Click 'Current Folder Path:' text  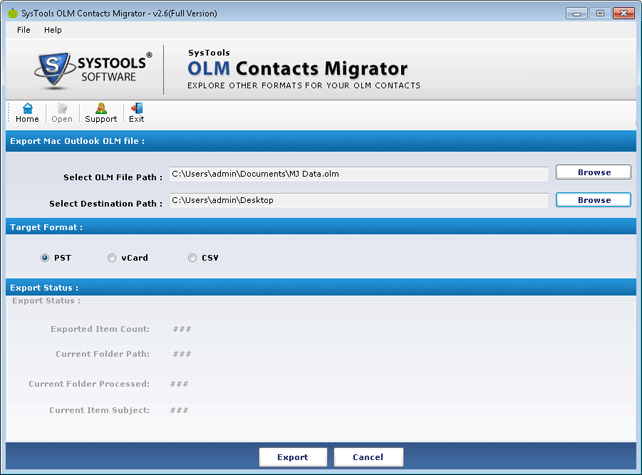(x=103, y=354)
